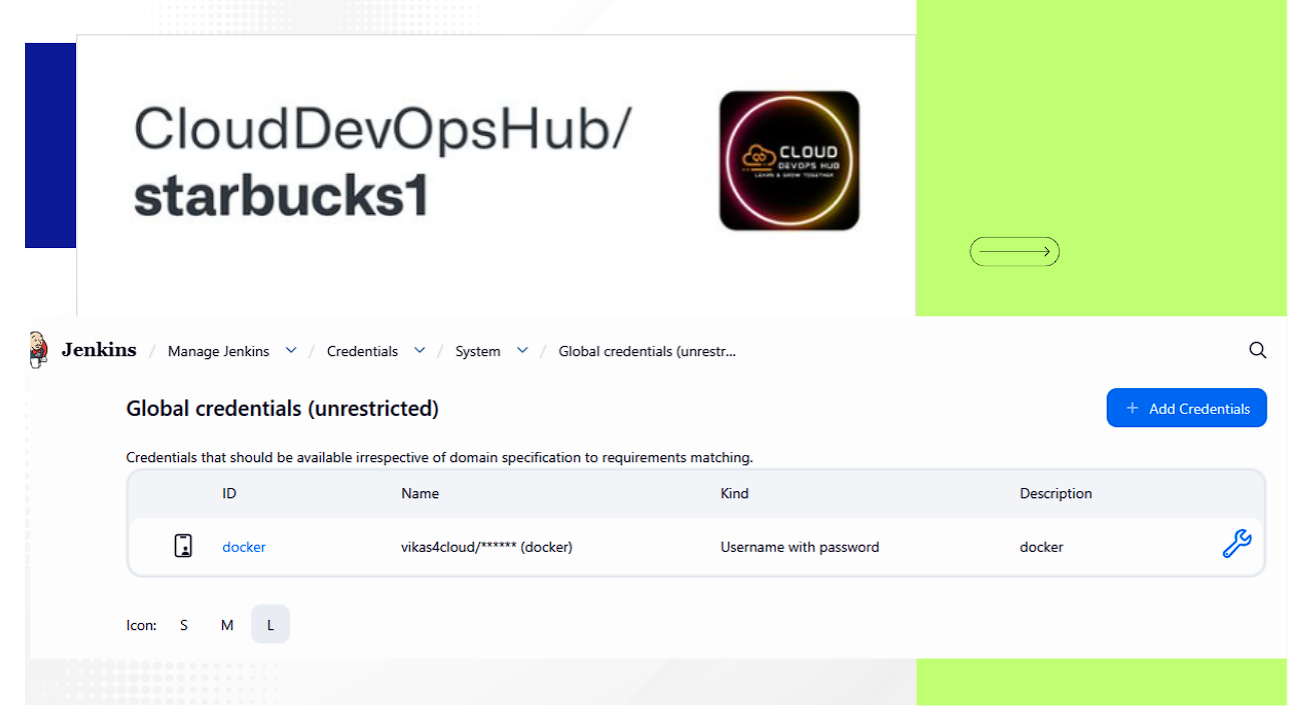1309x718 pixels.
Task: Open Manage Jenkins breadcrumb link
Action: pos(218,351)
